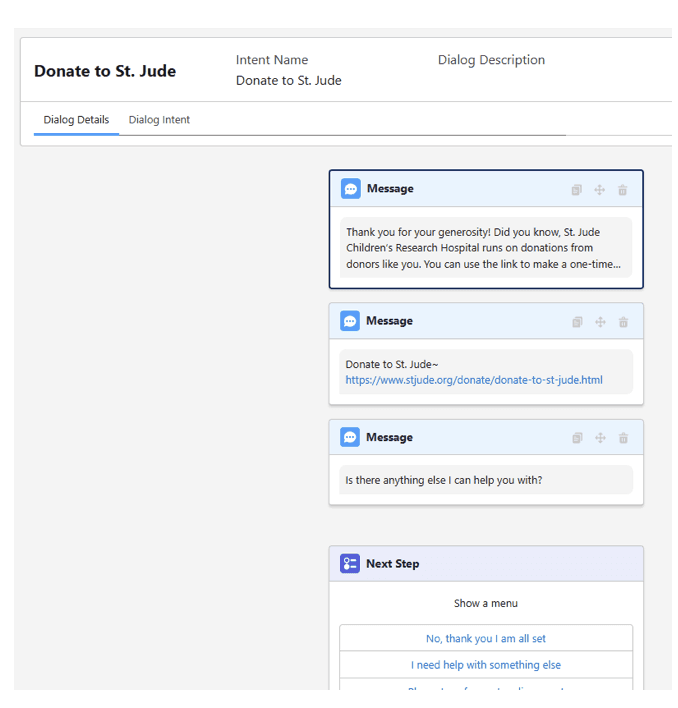The image size is (678, 708).
Task: Open the Dialog Intent tab
Action: (159, 120)
